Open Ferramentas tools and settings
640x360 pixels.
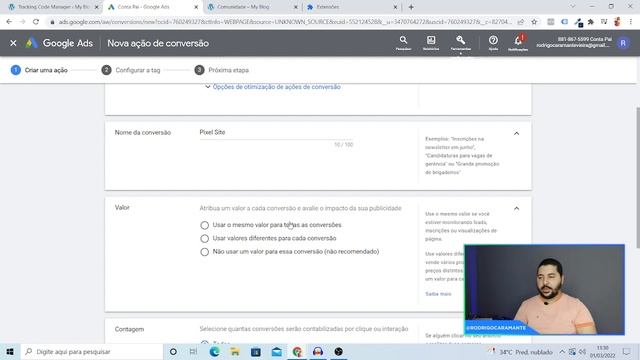[x=460, y=42]
